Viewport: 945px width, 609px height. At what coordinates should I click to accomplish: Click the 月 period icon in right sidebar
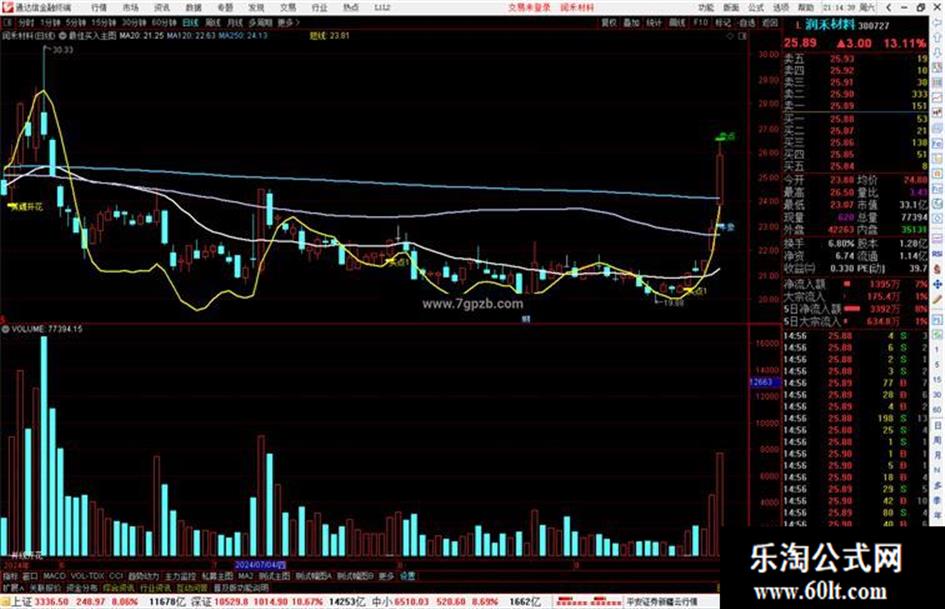(x=937, y=456)
